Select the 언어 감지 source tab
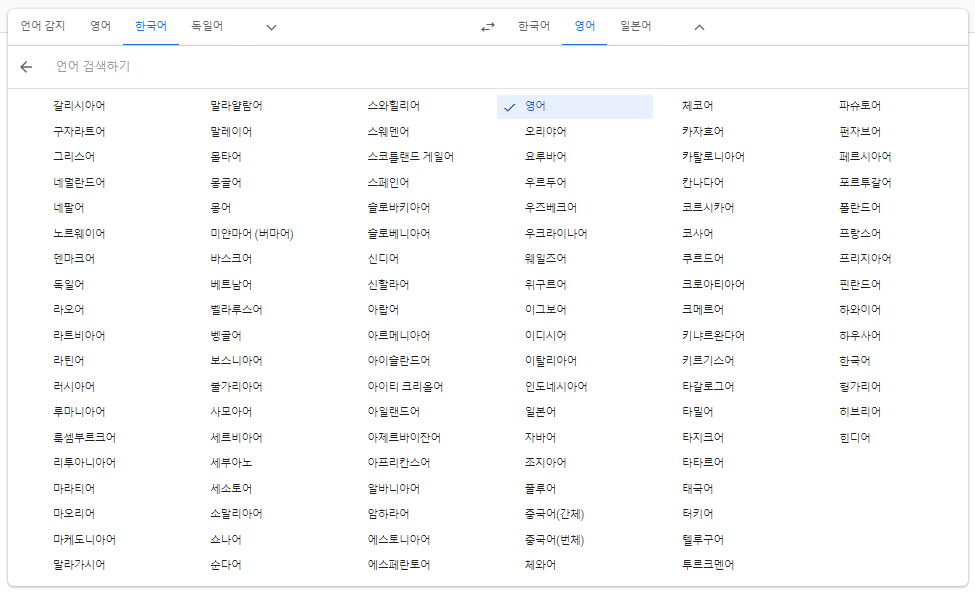 point(43,26)
